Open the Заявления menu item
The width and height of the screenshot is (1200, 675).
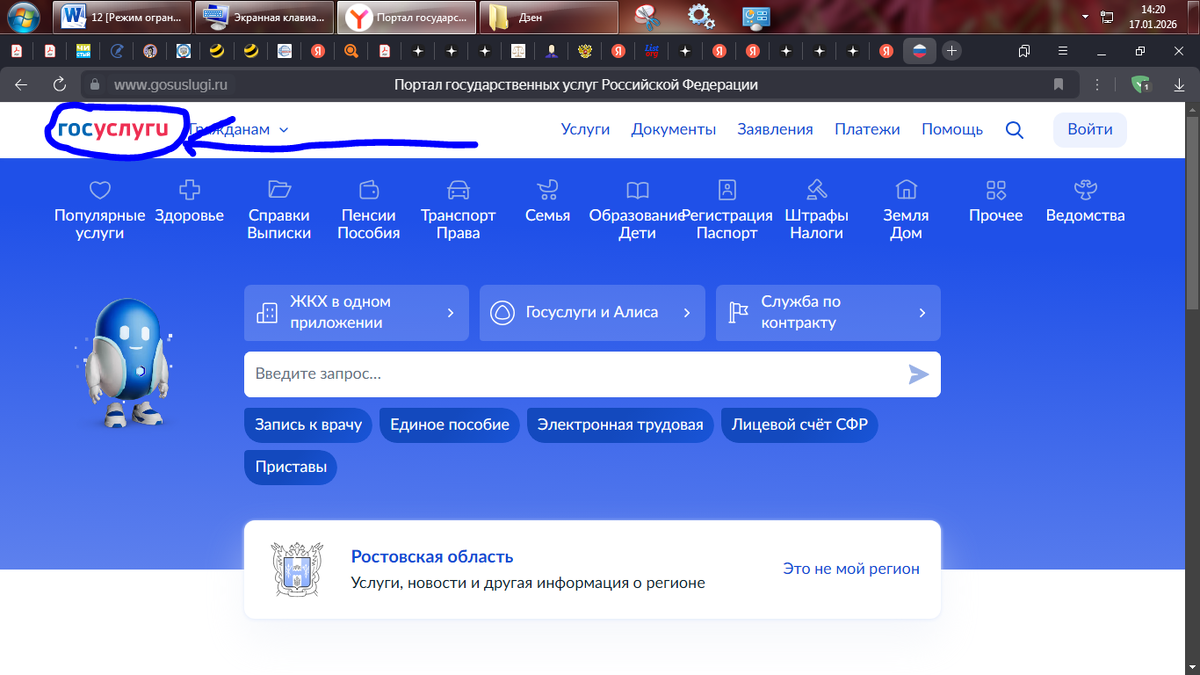[775, 129]
